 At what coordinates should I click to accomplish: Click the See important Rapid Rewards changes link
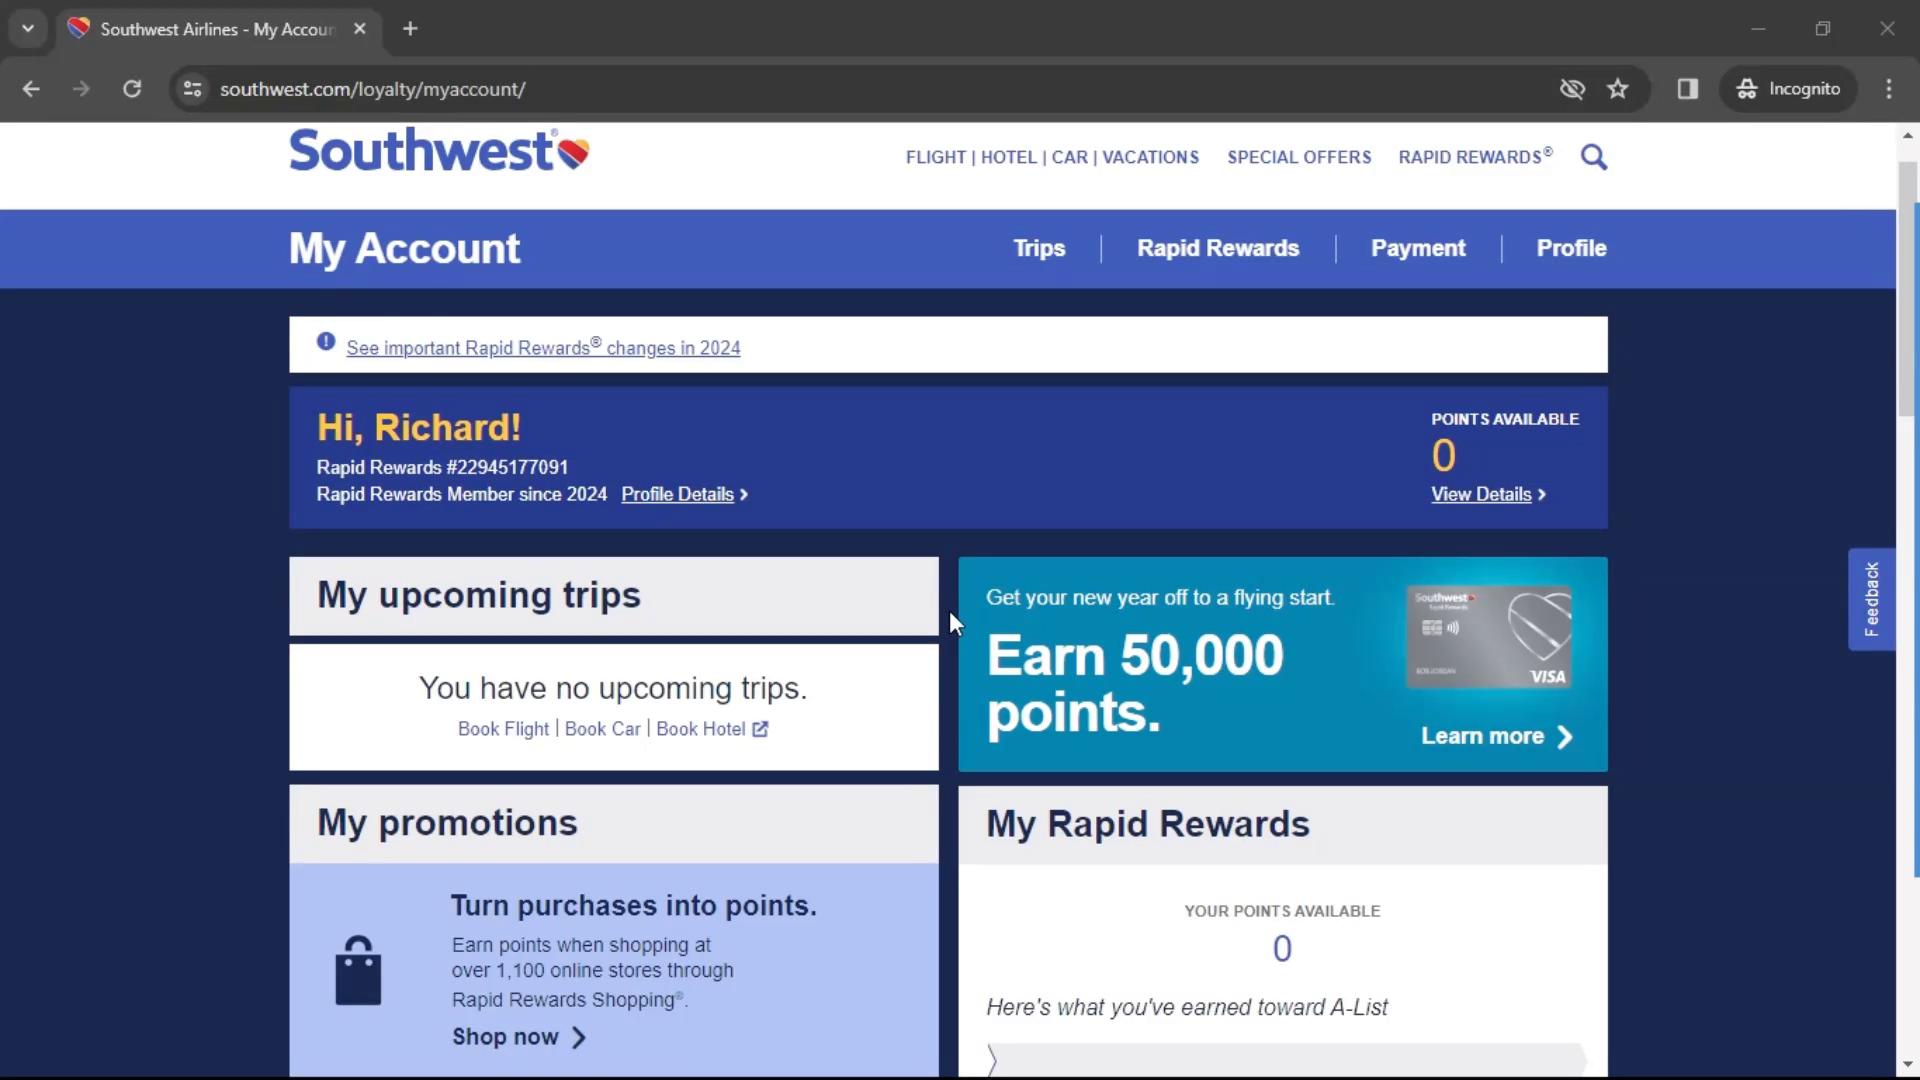pos(542,348)
